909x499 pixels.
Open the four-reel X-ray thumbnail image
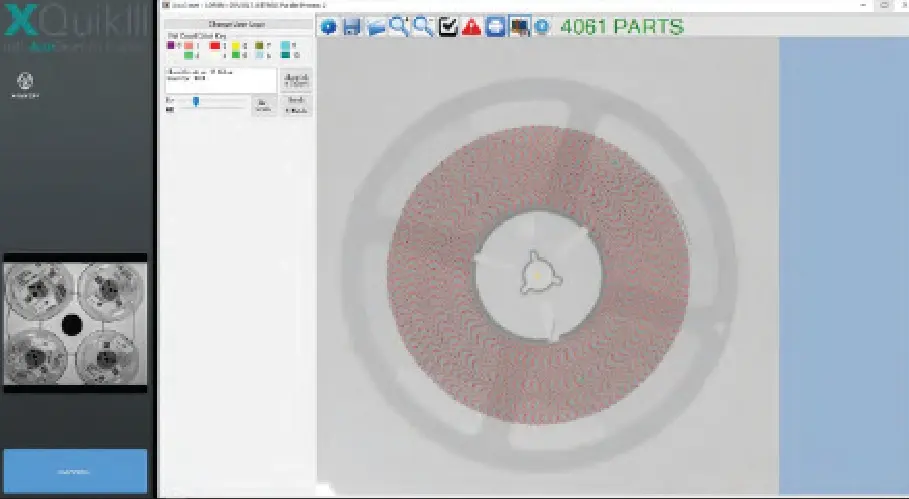[76, 323]
